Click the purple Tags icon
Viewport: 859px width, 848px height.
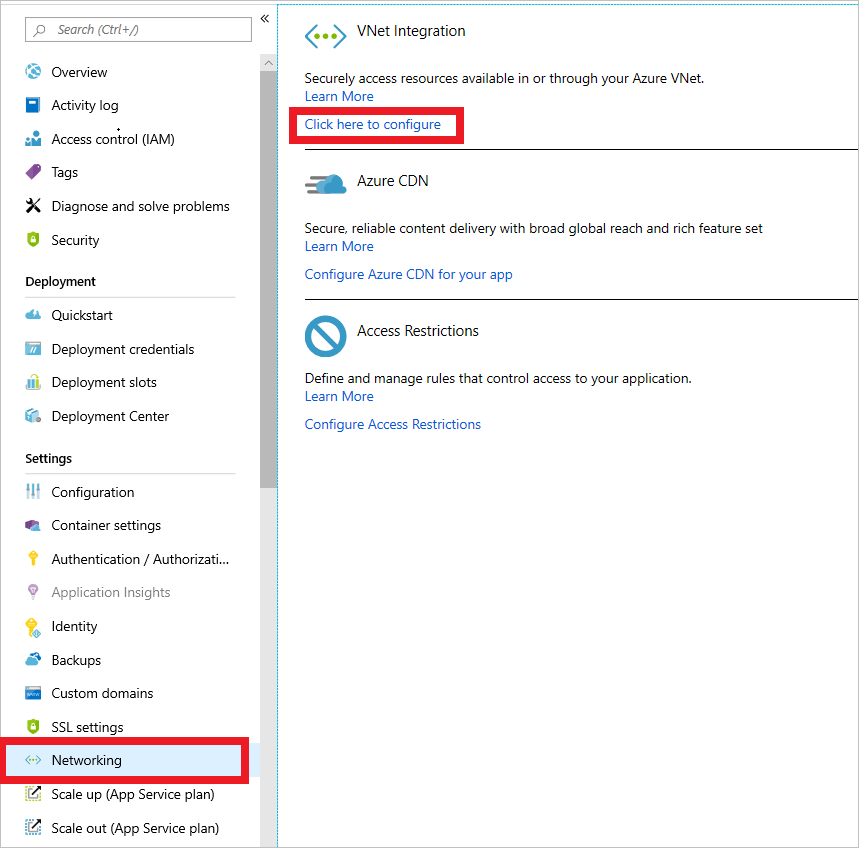[x=33, y=172]
